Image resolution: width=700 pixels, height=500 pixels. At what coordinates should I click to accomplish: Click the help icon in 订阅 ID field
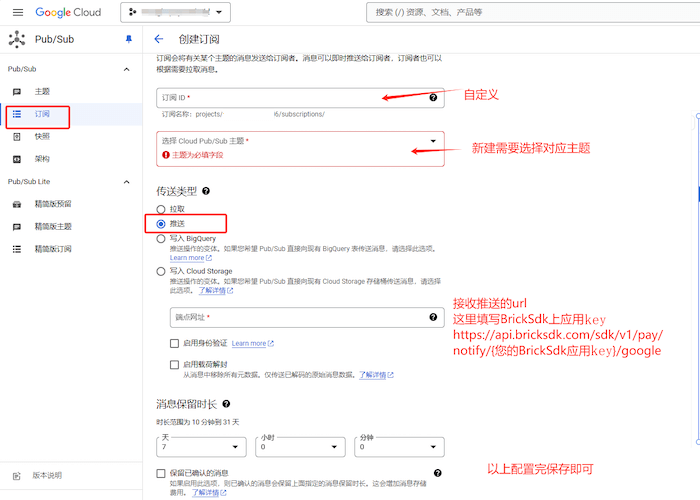point(433,98)
